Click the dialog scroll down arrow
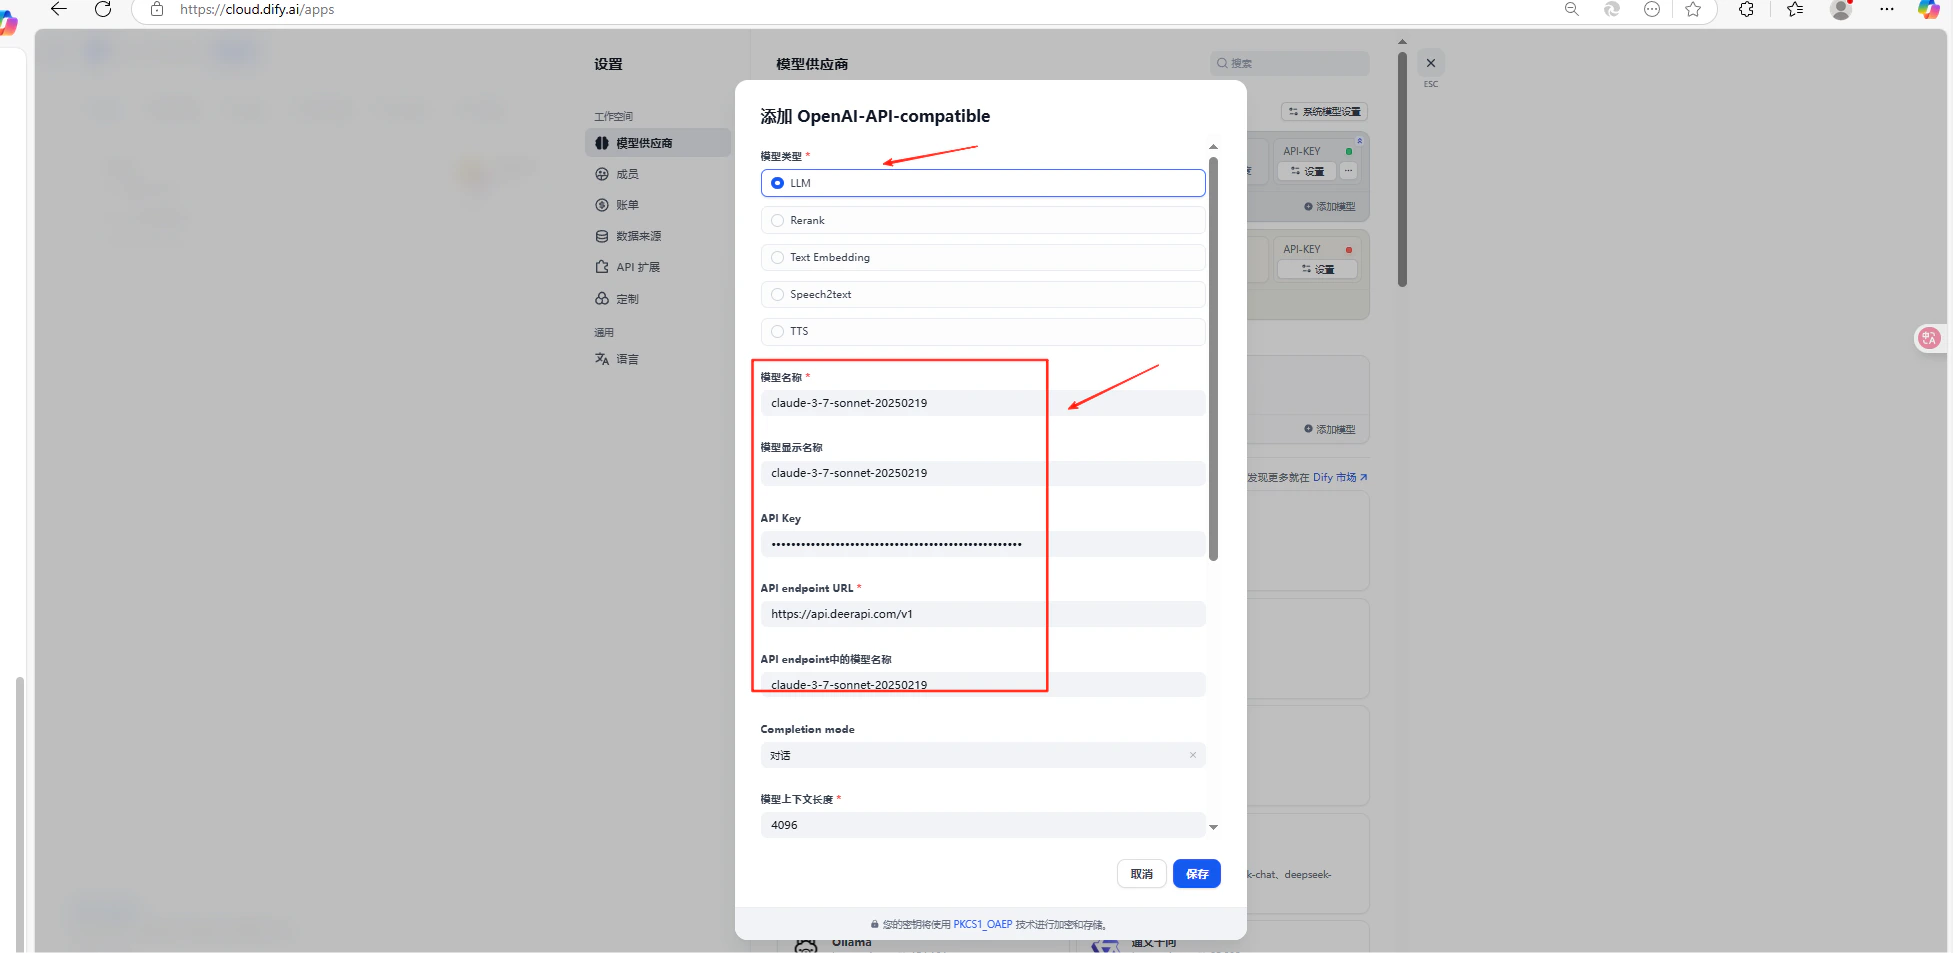 click(1213, 827)
